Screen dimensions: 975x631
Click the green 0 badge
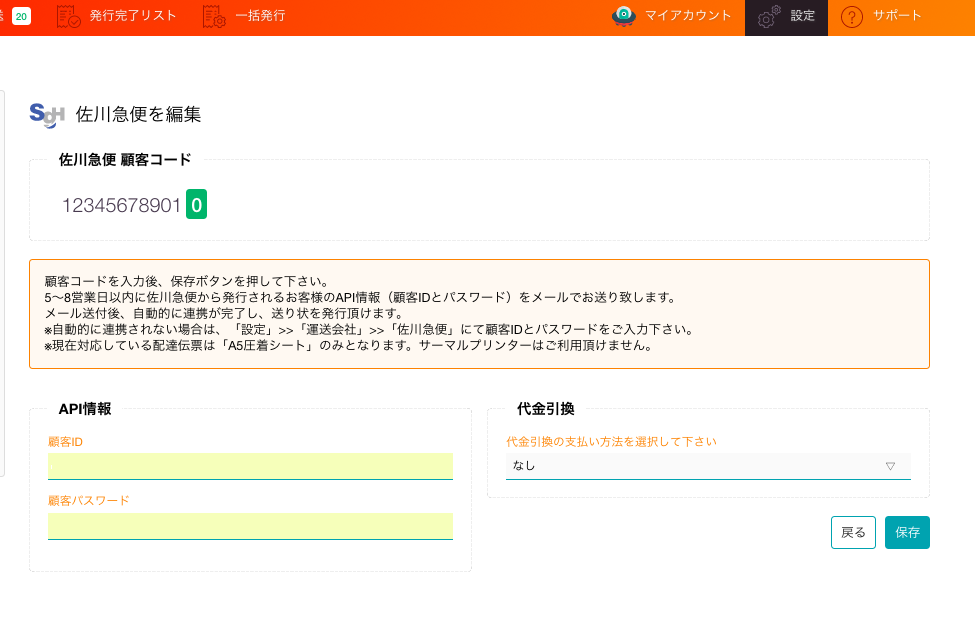pos(196,205)
